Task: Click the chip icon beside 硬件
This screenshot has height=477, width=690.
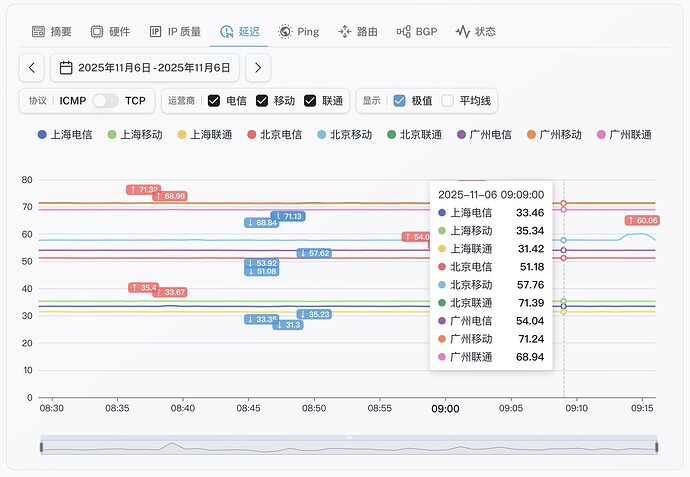Action: 97,32
